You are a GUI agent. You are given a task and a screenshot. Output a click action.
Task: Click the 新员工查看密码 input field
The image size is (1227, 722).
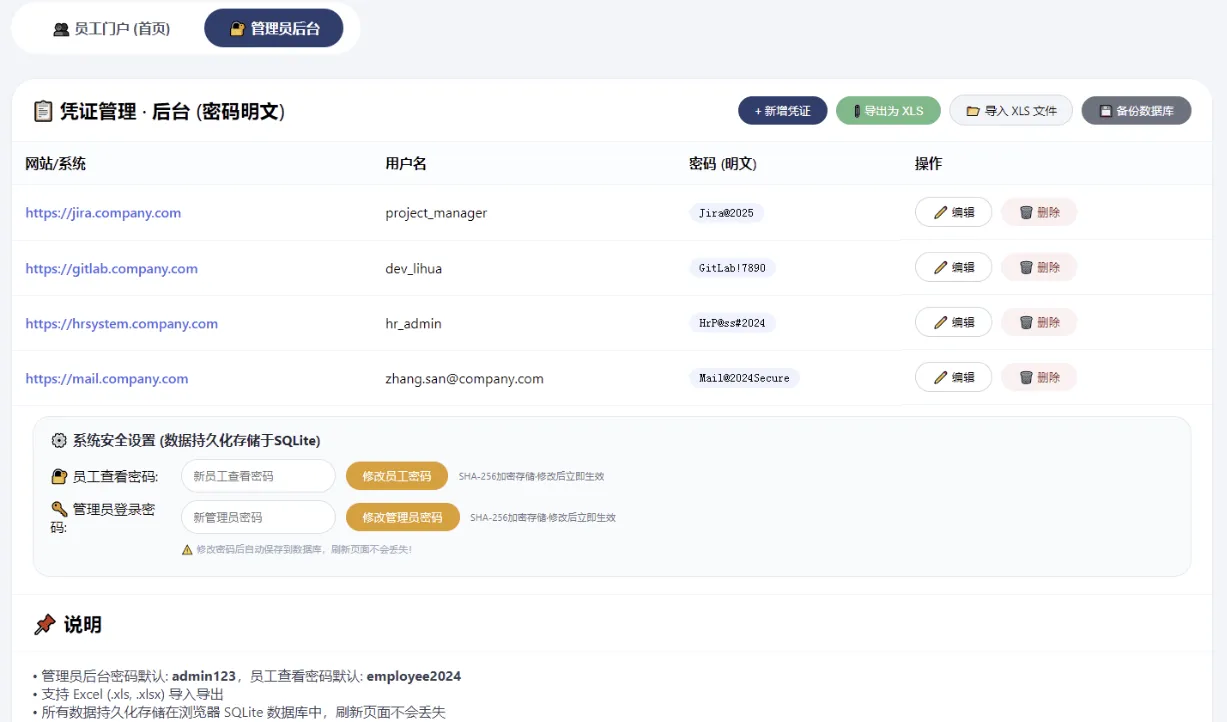(x=257, y=476)
